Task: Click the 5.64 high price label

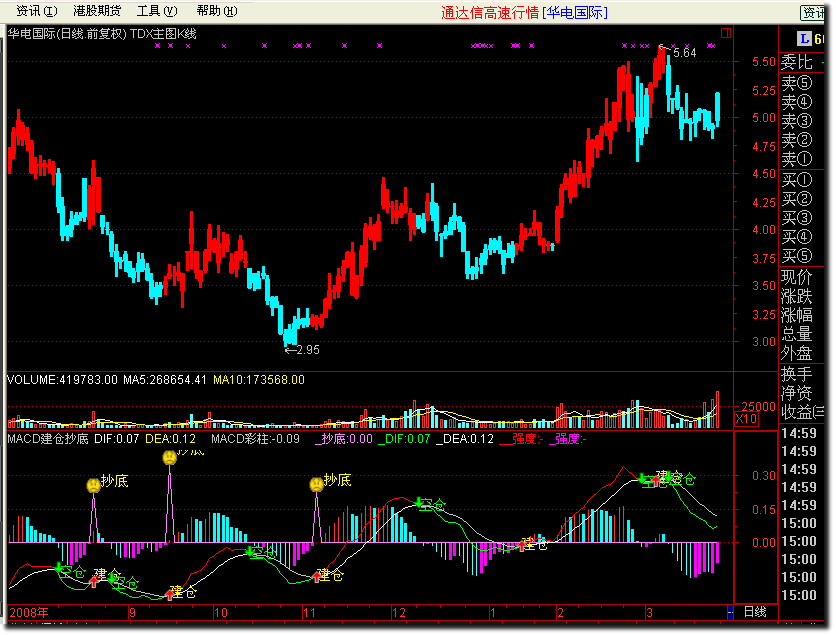Action: [685, 53]
